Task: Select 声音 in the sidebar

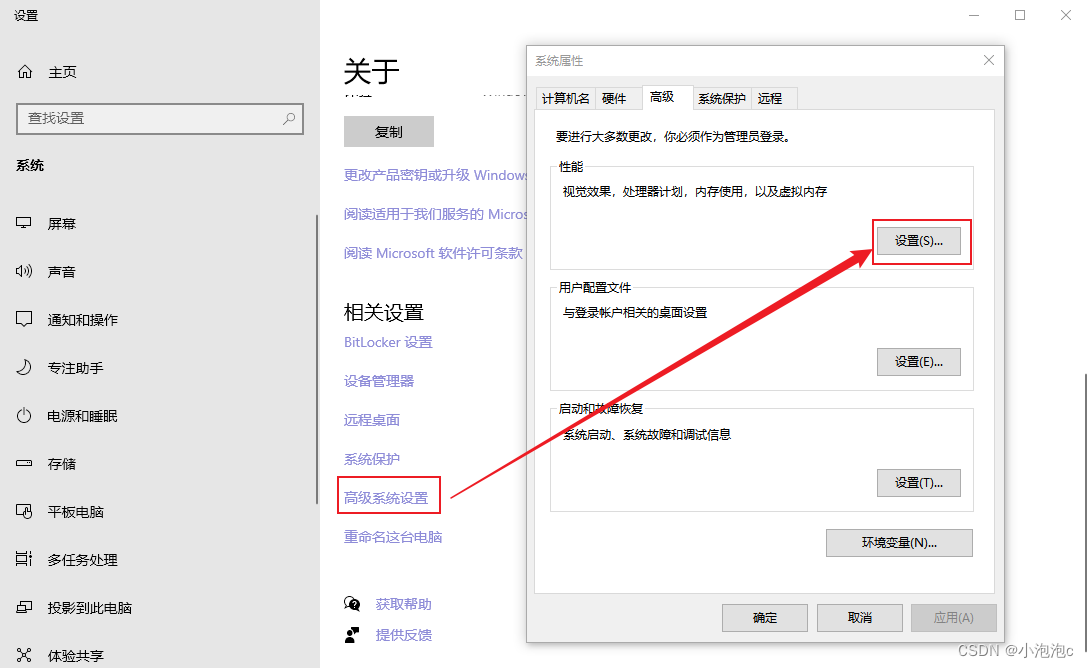Action: (62, 272)
